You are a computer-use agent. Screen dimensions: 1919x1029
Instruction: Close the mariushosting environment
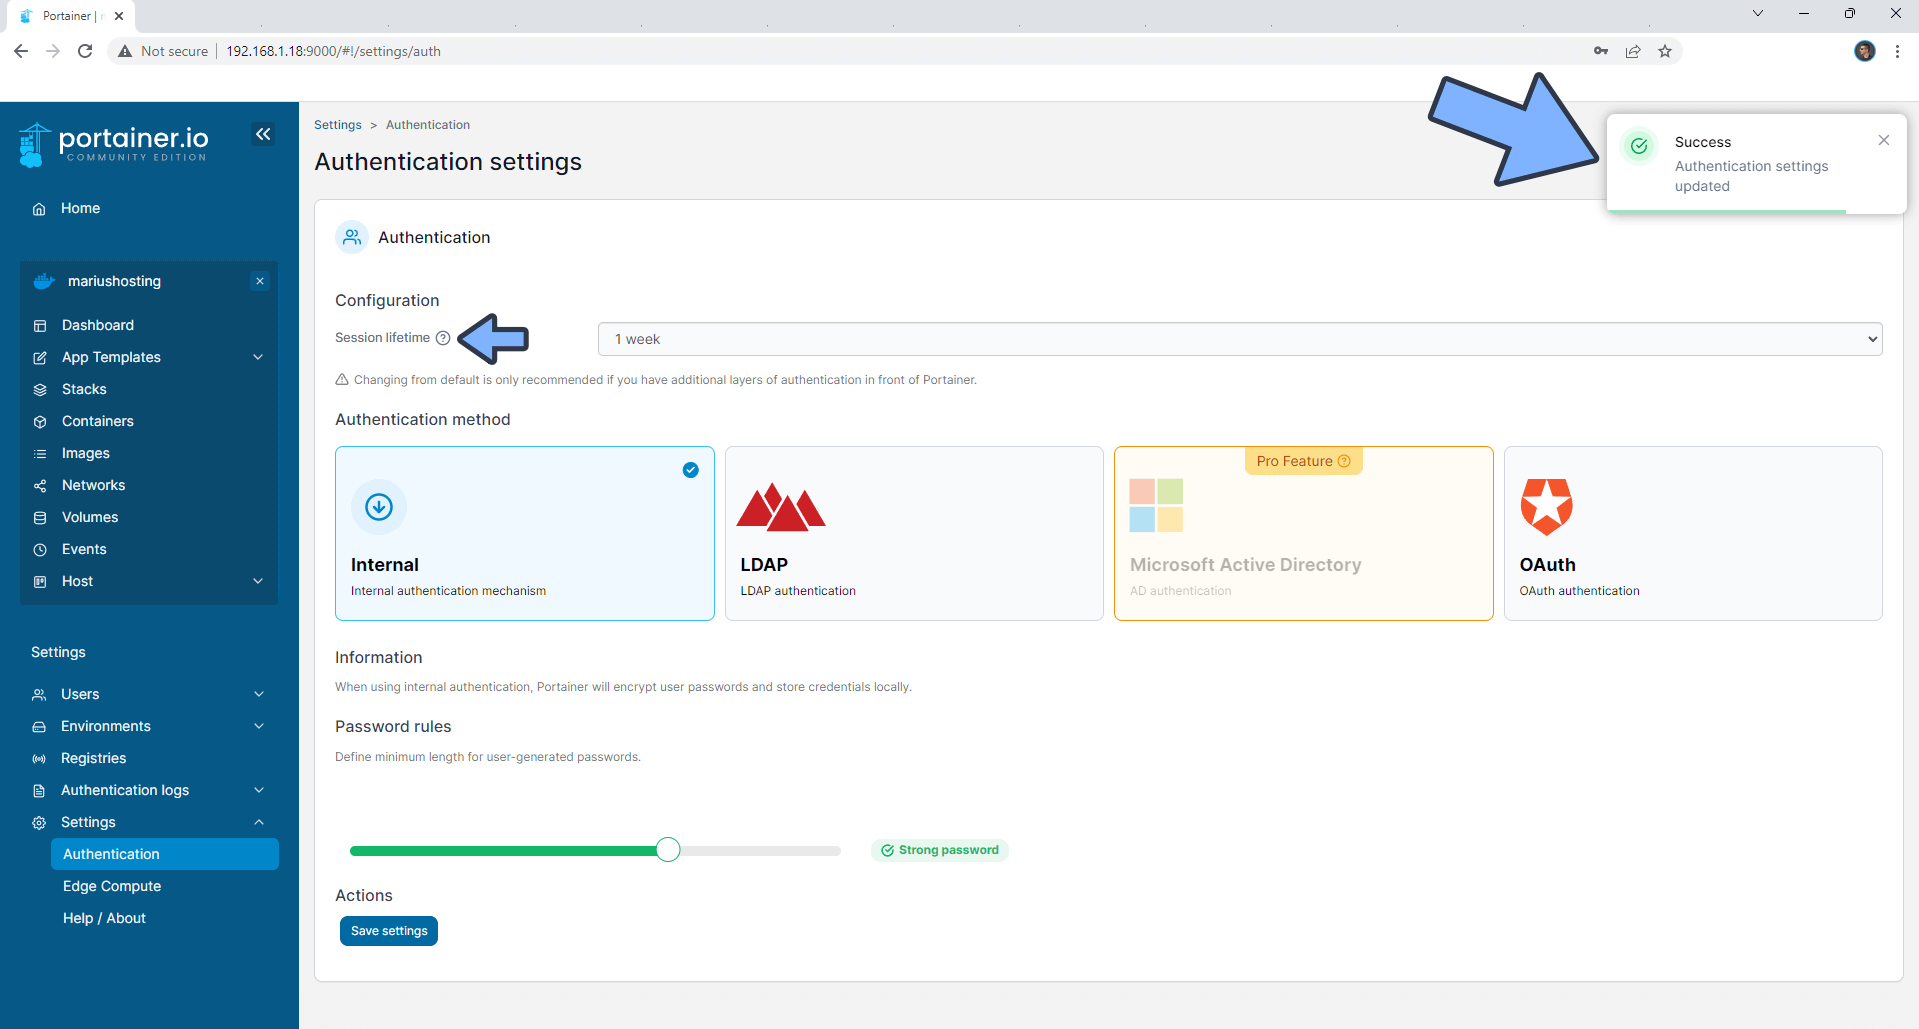[260, 281]
